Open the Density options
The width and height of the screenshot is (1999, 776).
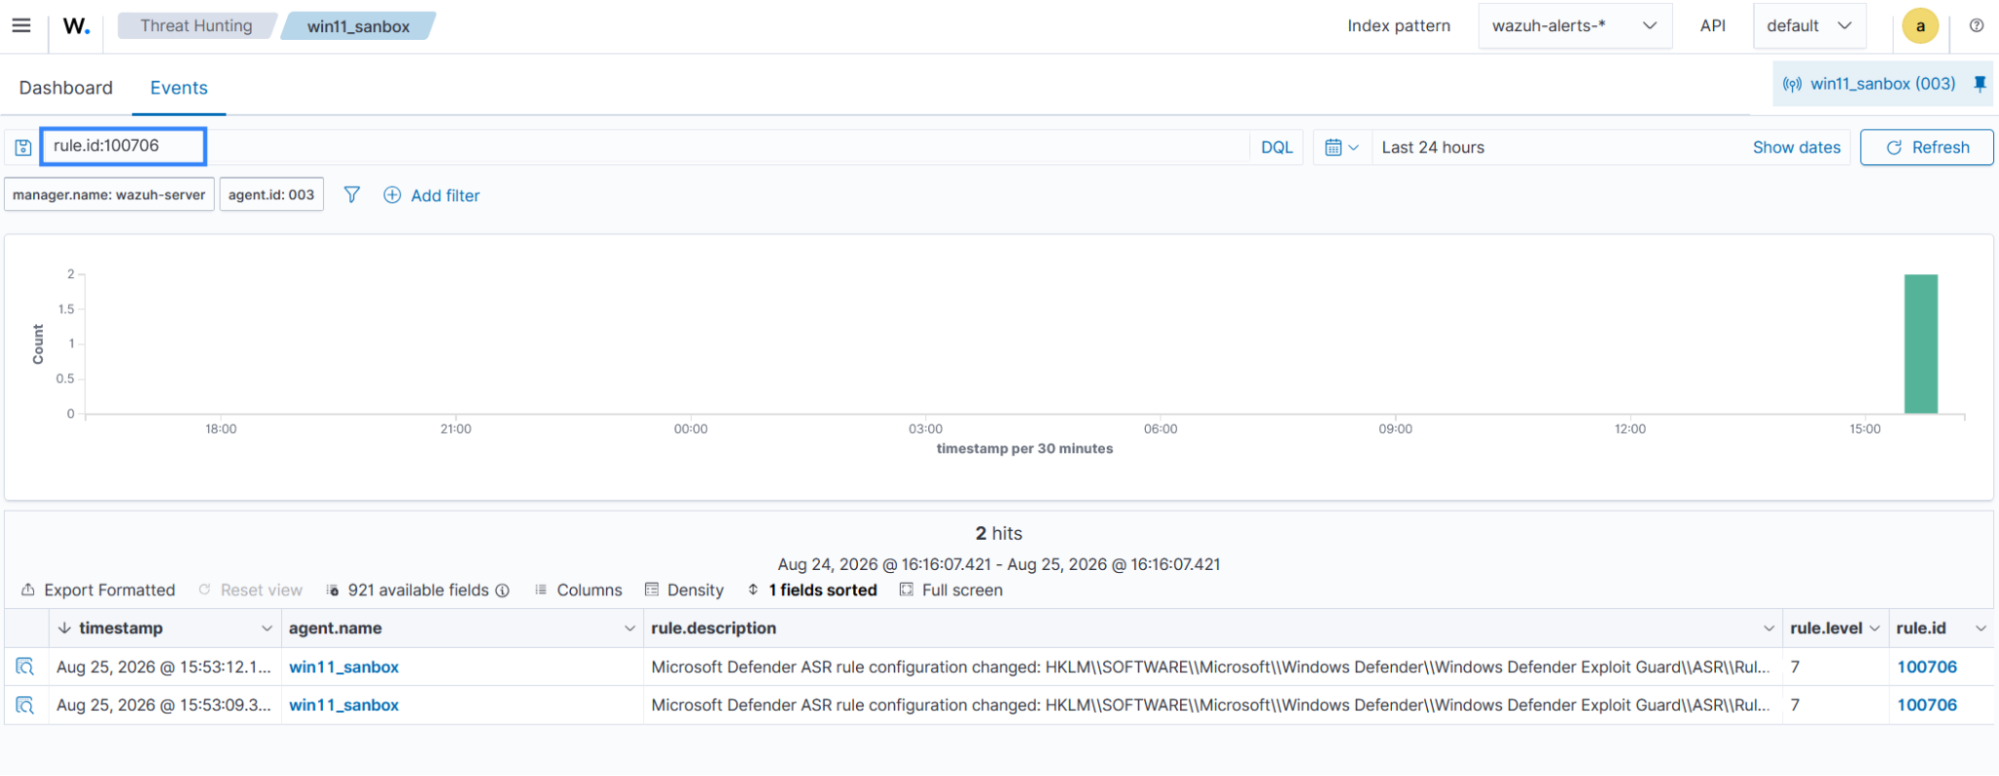(684, 590)
